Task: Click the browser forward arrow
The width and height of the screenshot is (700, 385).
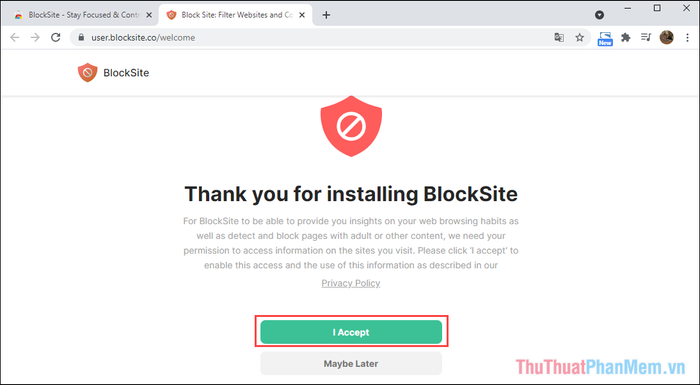Action: point(35,38)
